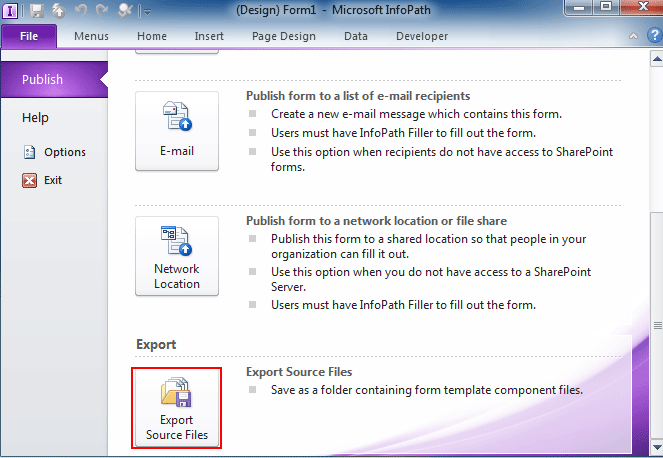Click the Redo arrow icon

(x=102, y=10)
